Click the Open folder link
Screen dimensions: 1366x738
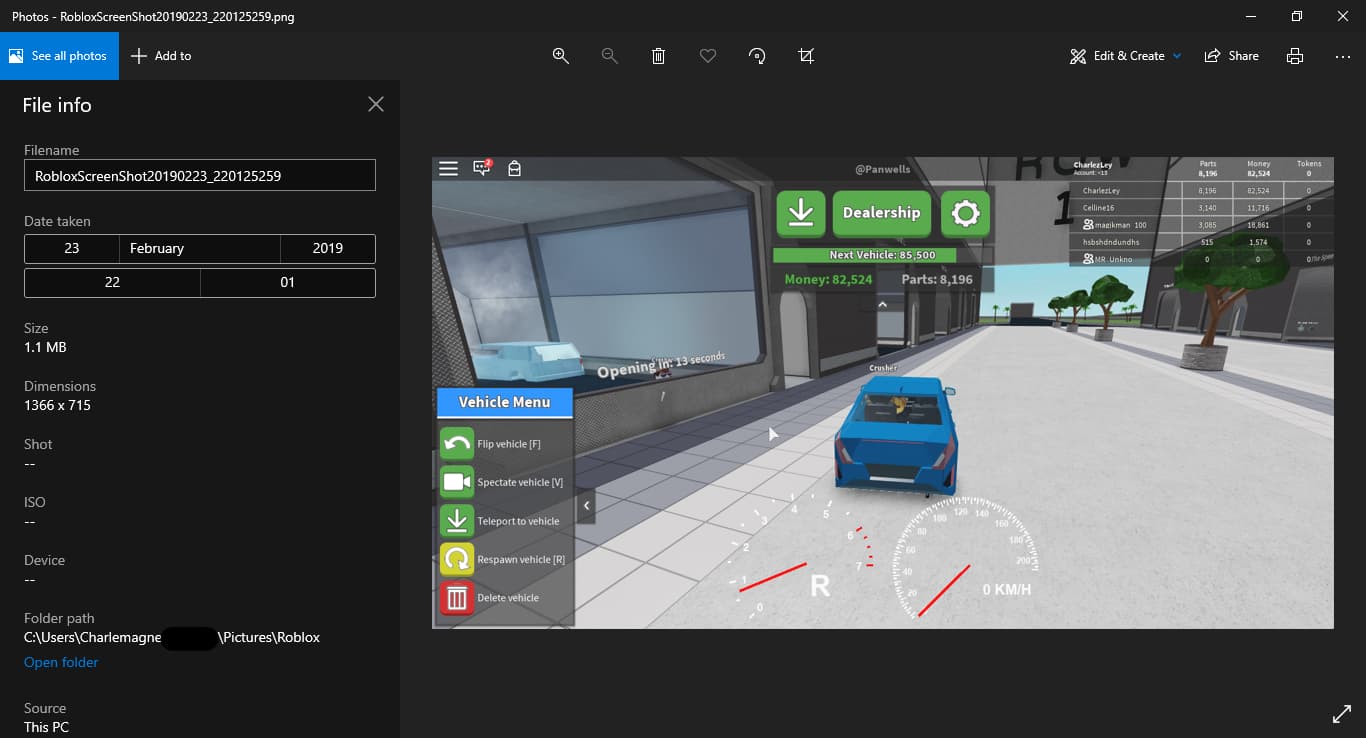coord(61,662)
